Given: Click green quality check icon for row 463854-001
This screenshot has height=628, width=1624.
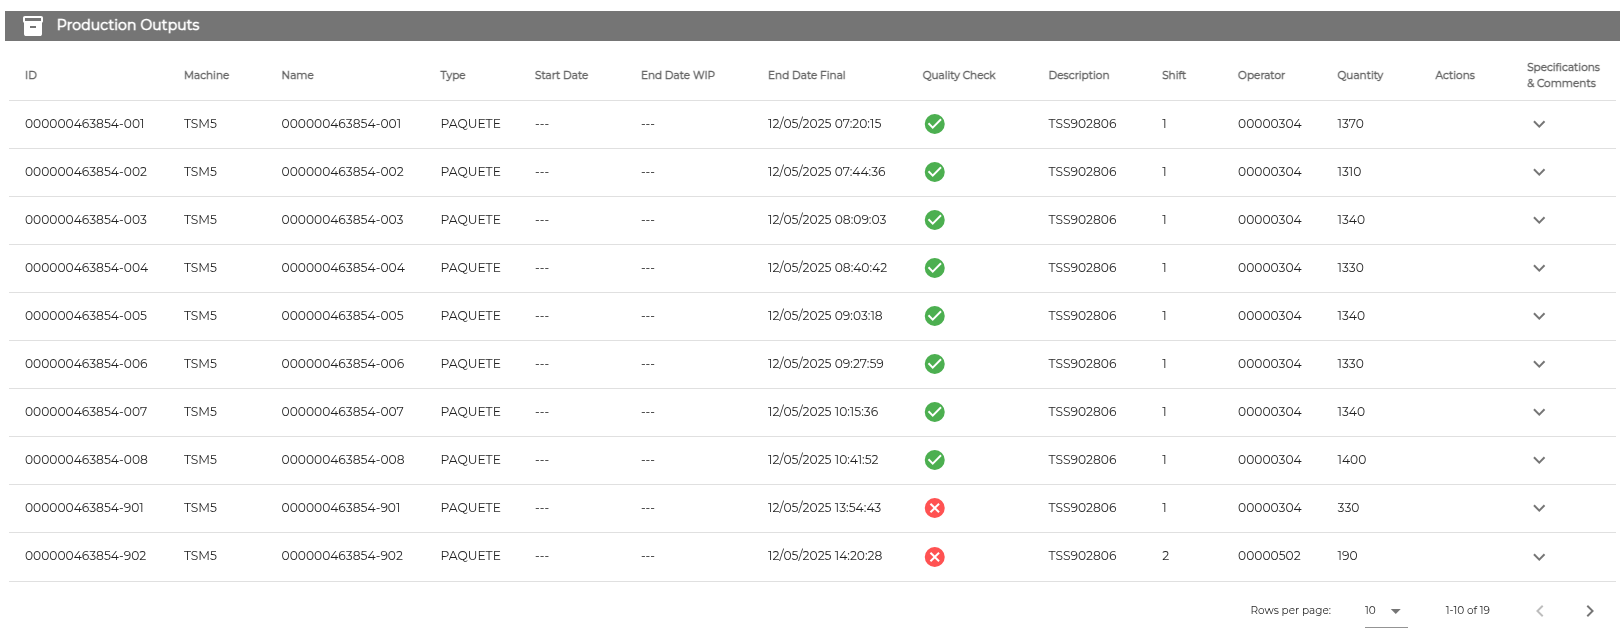Looking at the screenshot, I should [935, 124].
